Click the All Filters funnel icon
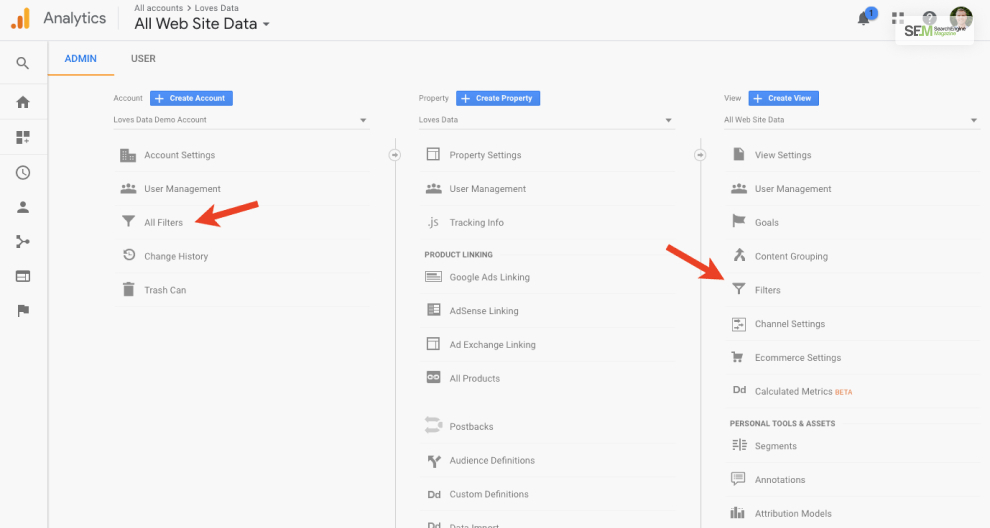990x528 pixels. click(x=128, y=222)
